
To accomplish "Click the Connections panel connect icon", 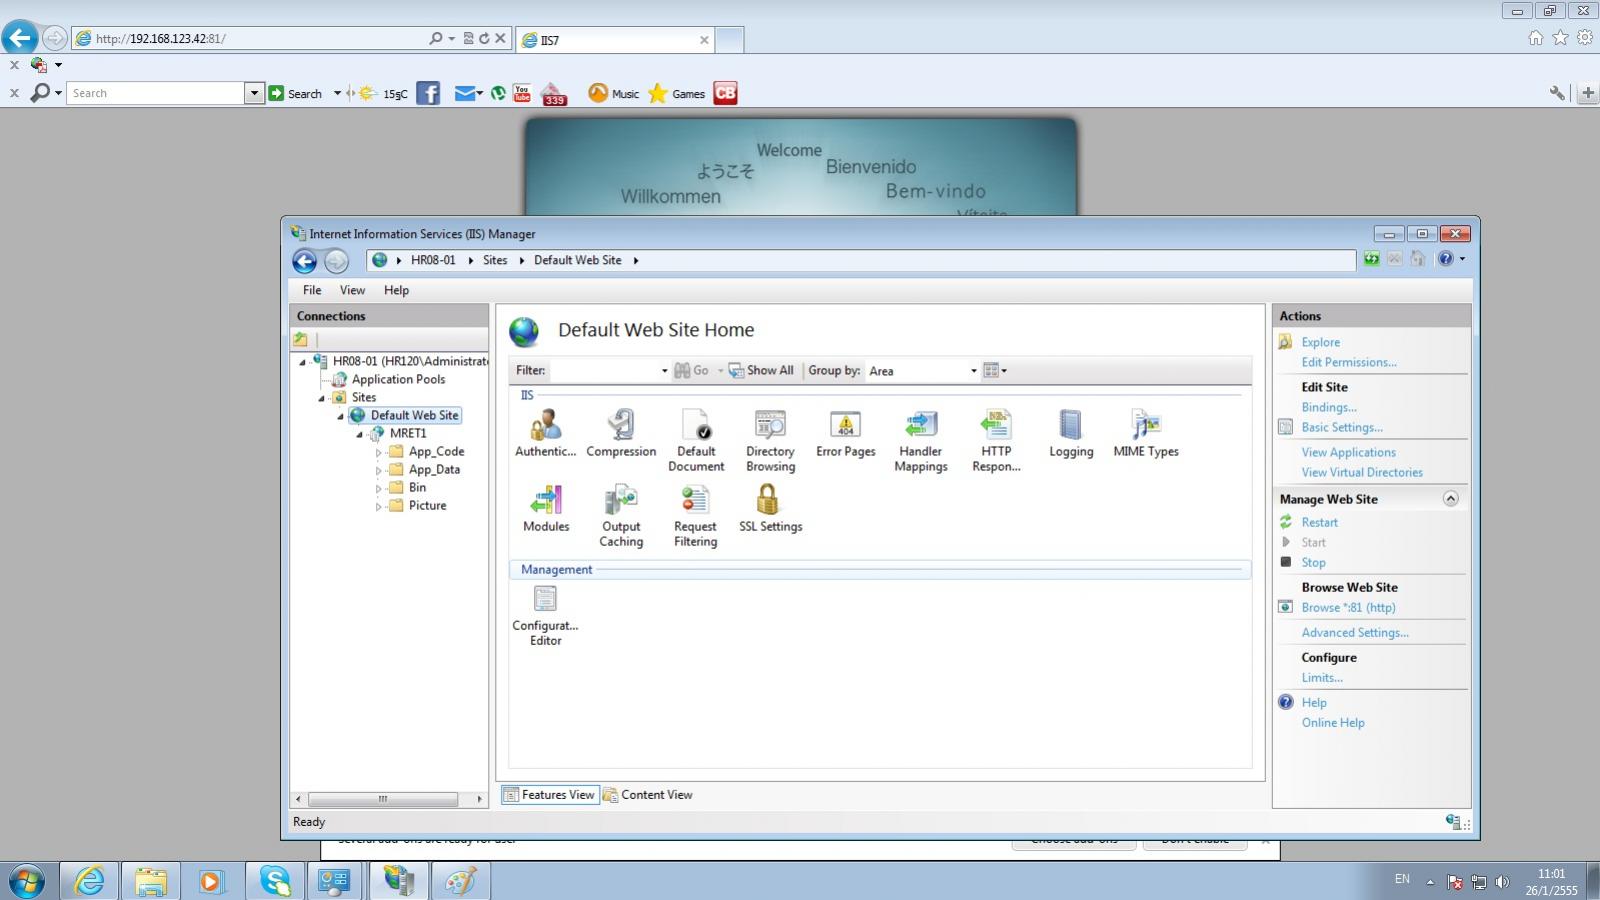I will click(x=300, y=339).
